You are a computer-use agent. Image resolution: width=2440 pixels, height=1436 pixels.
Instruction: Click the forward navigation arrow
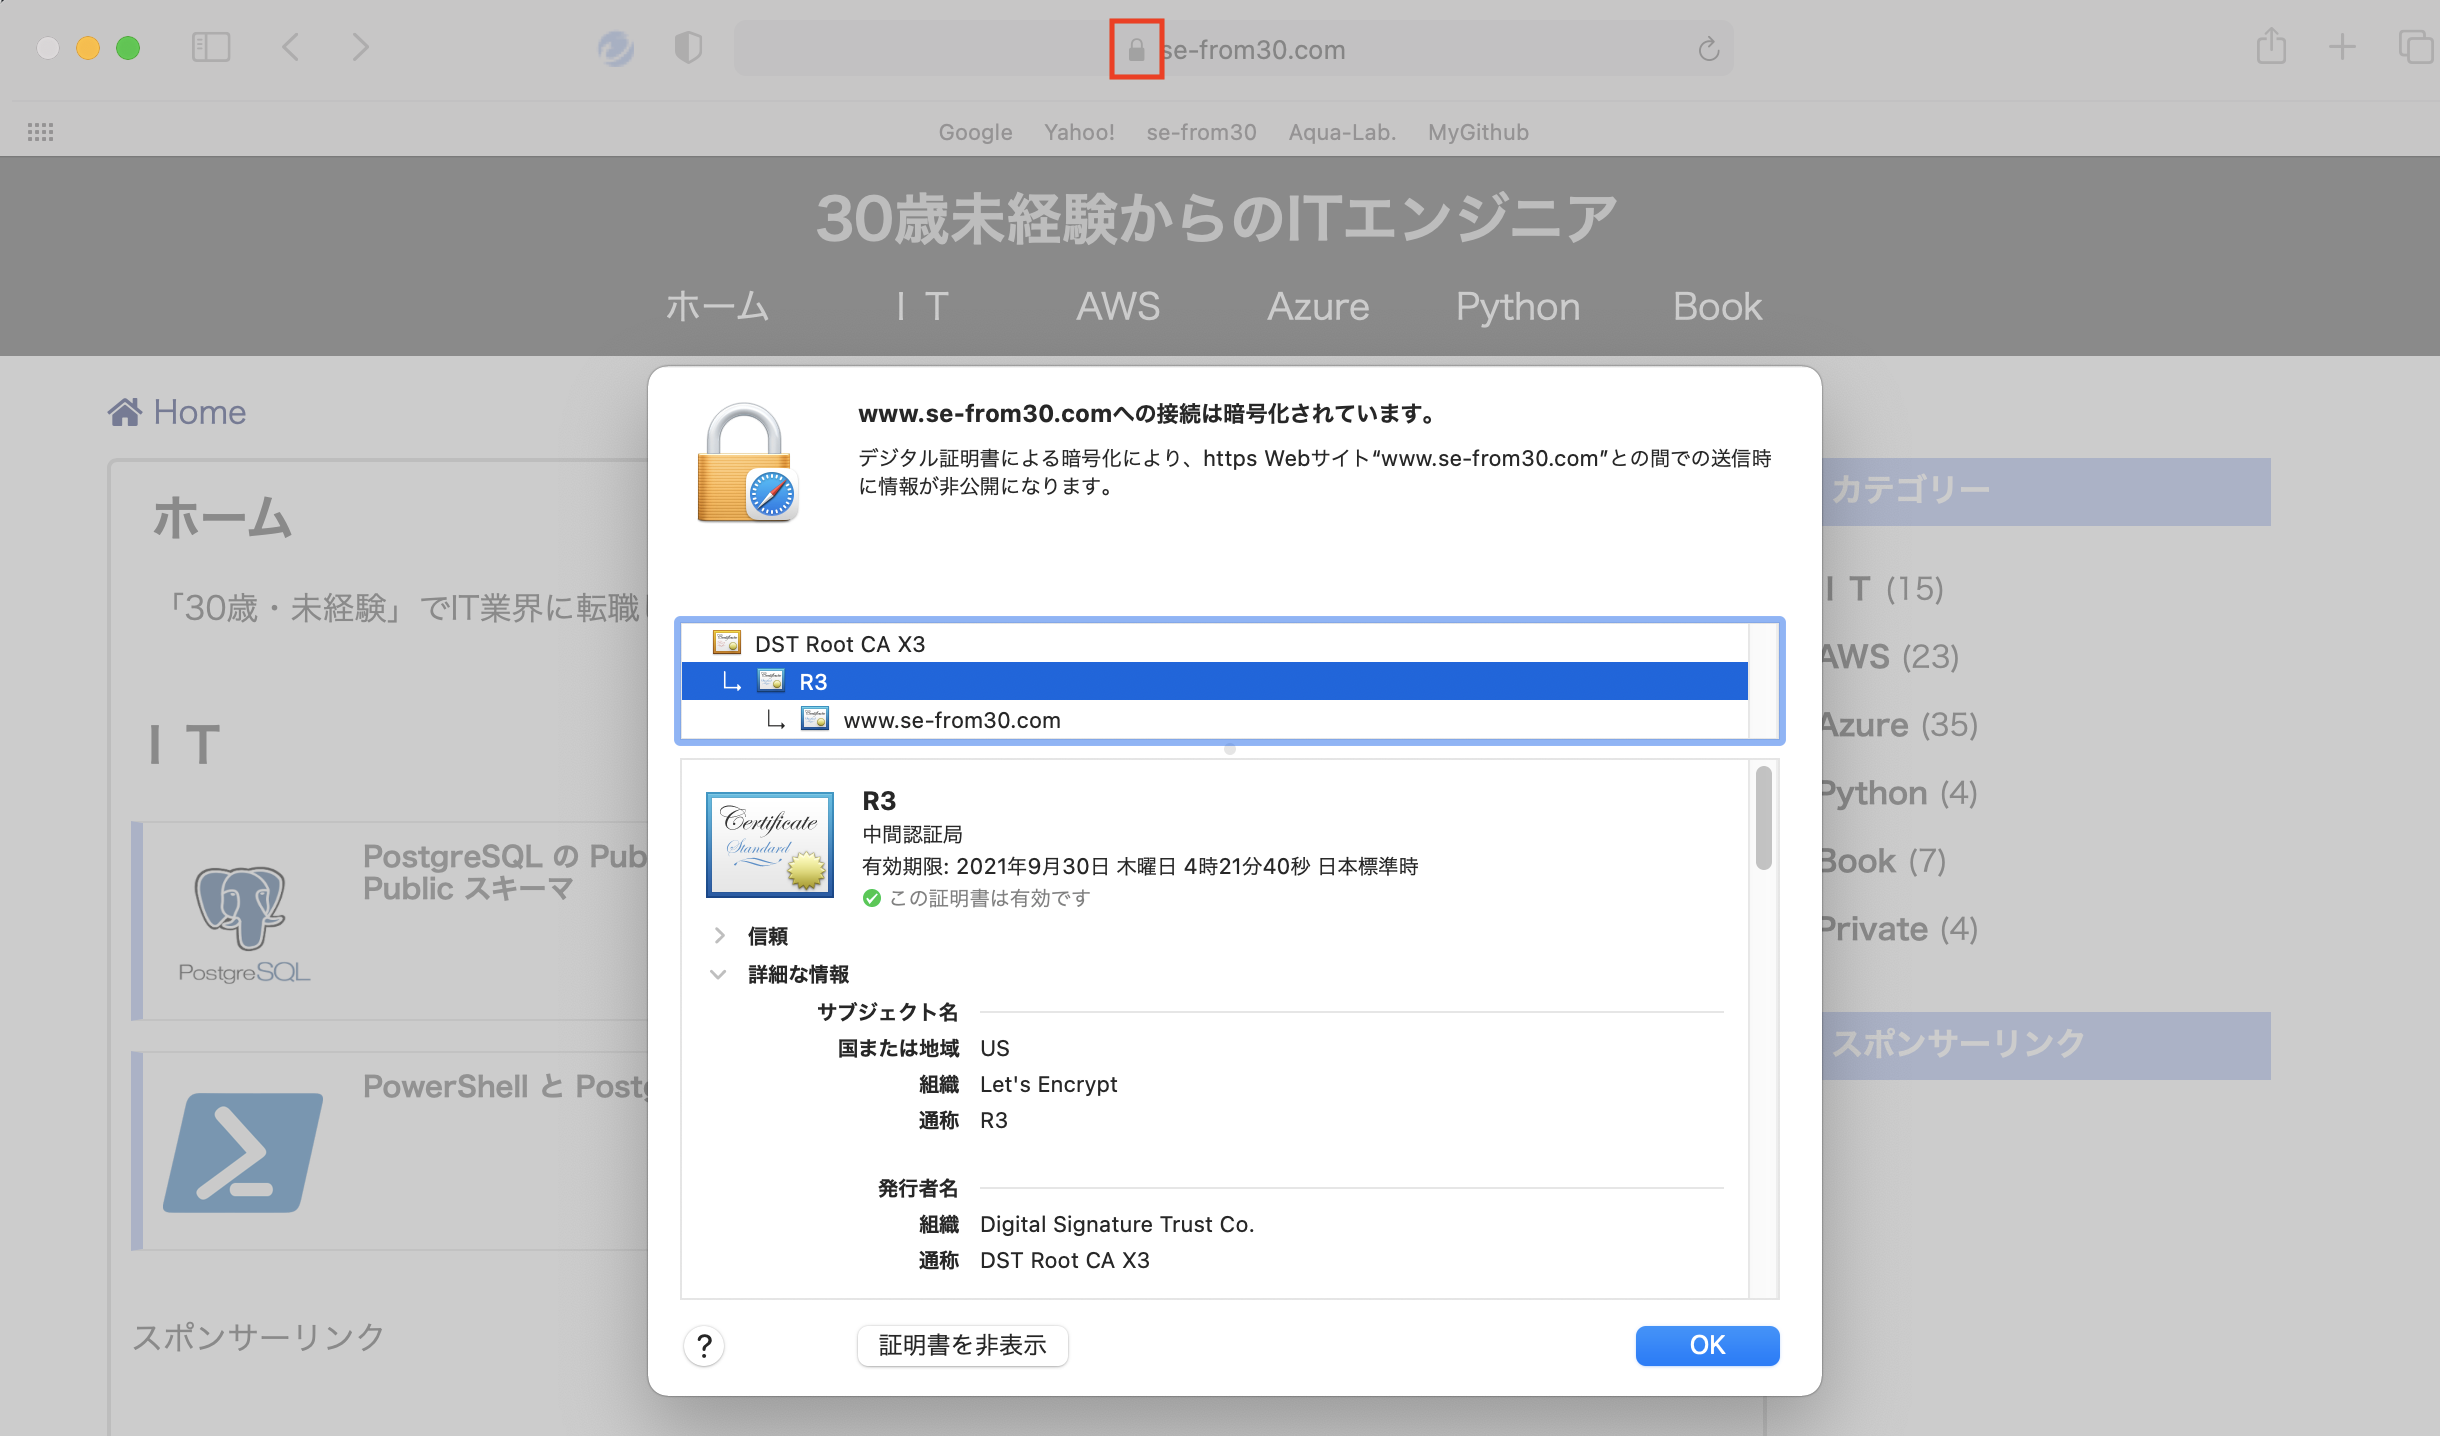point(360,47)
